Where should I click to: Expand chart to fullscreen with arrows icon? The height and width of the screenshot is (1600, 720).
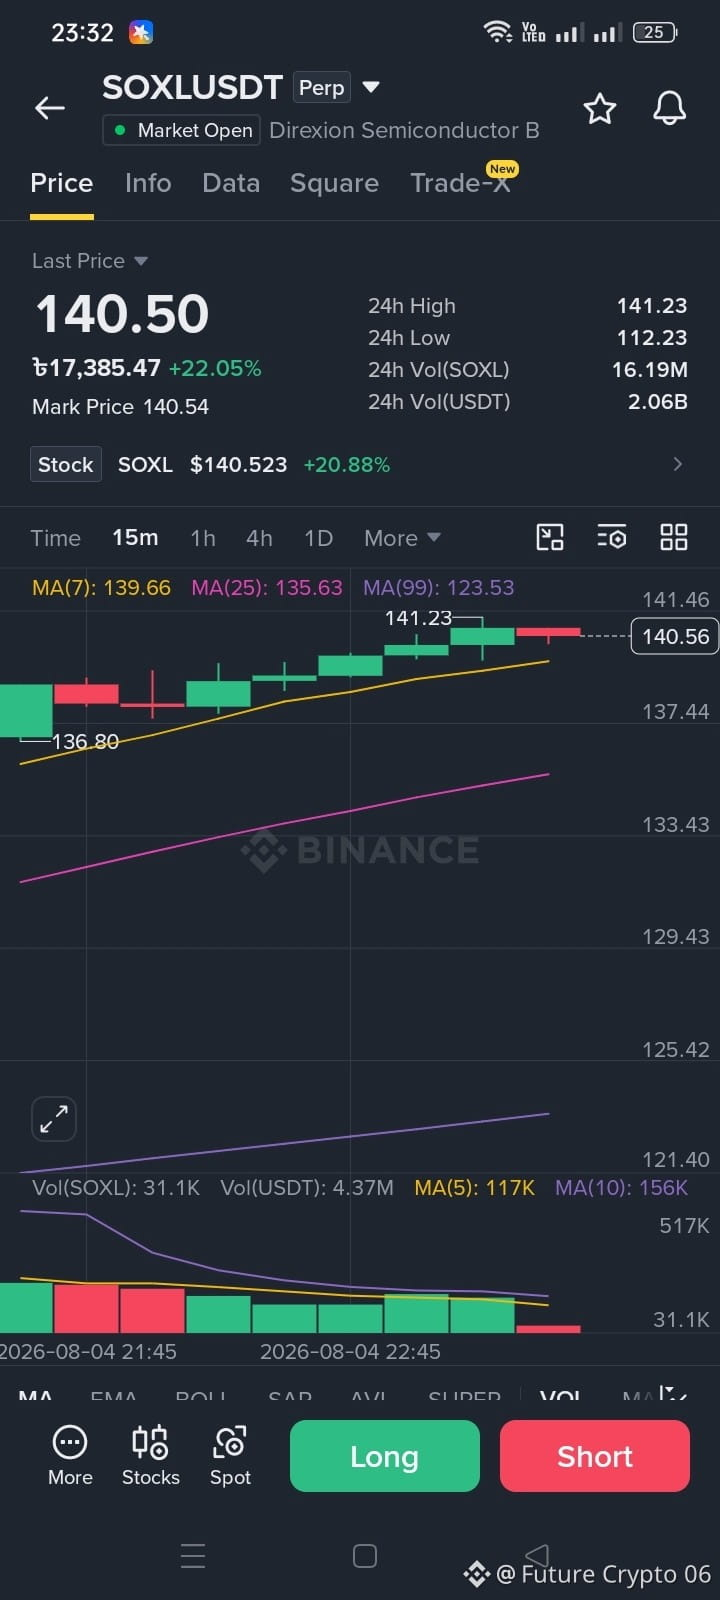click(54, 1119)
